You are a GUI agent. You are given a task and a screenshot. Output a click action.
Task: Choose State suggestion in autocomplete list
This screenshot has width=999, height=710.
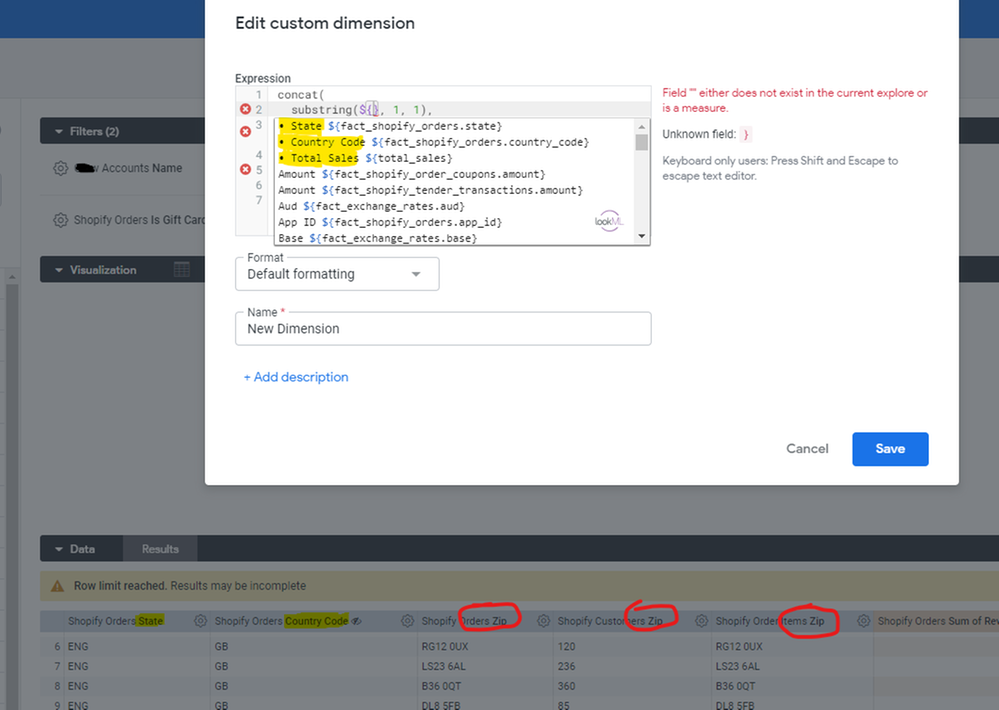coord(454,126)
